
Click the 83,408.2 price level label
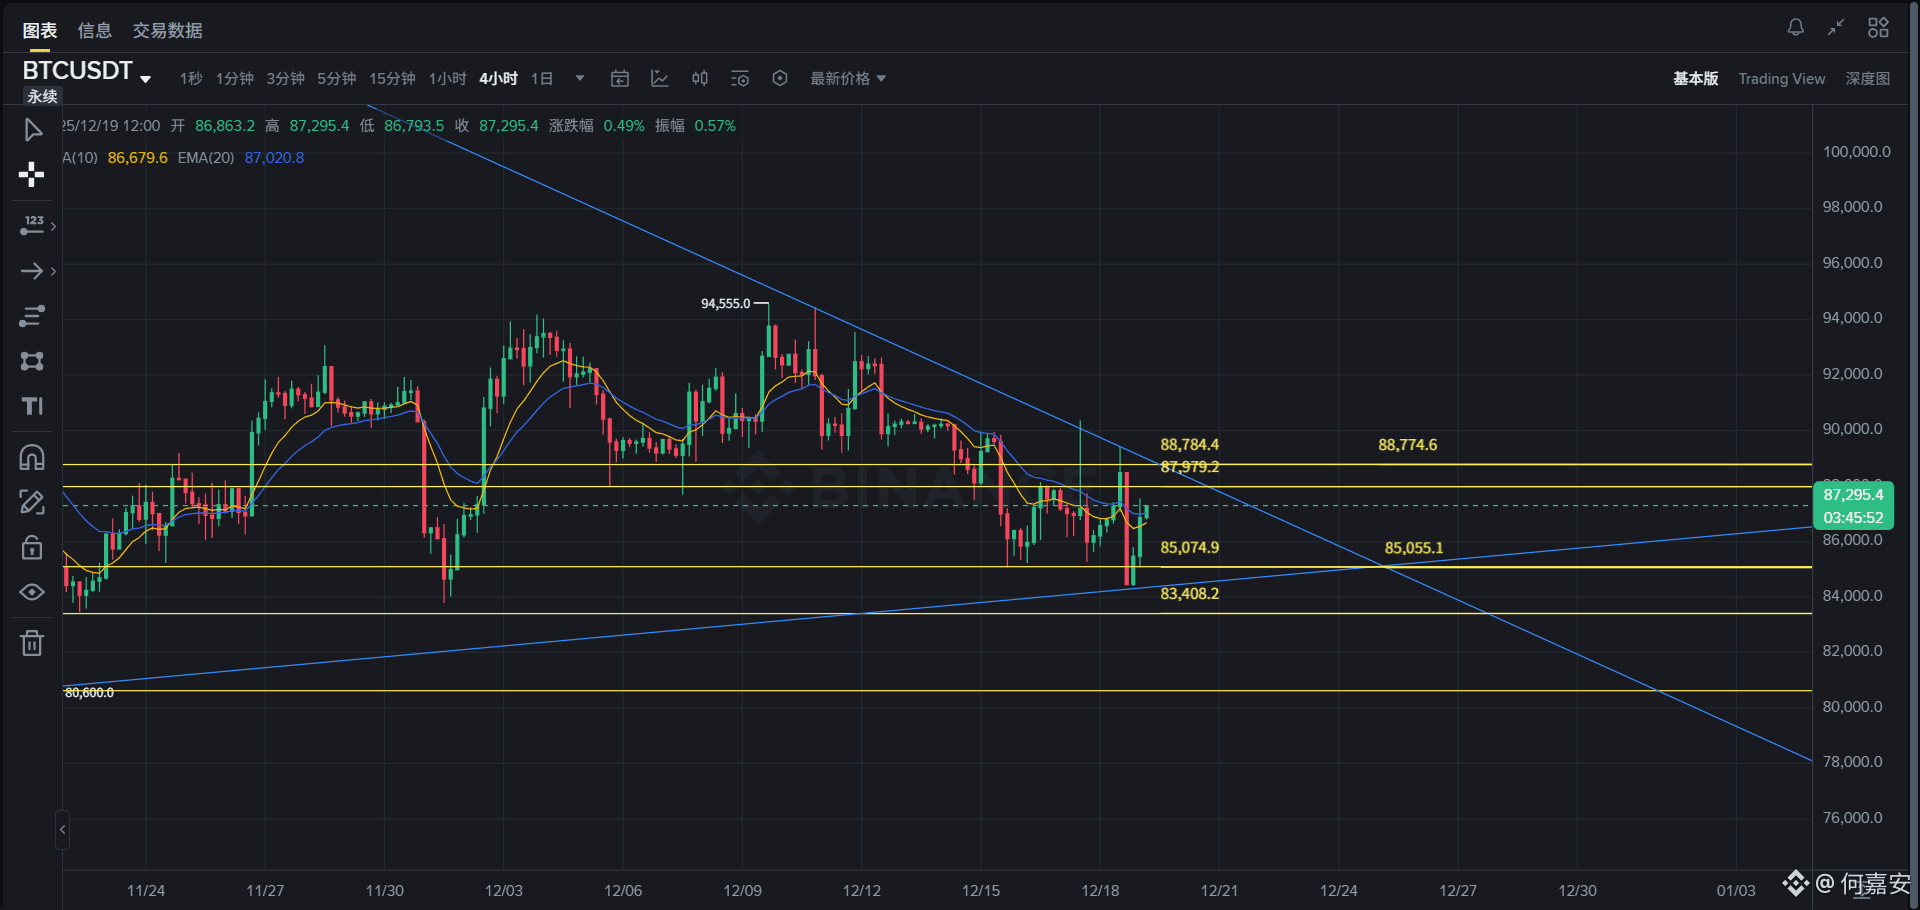click(1189, 594)
